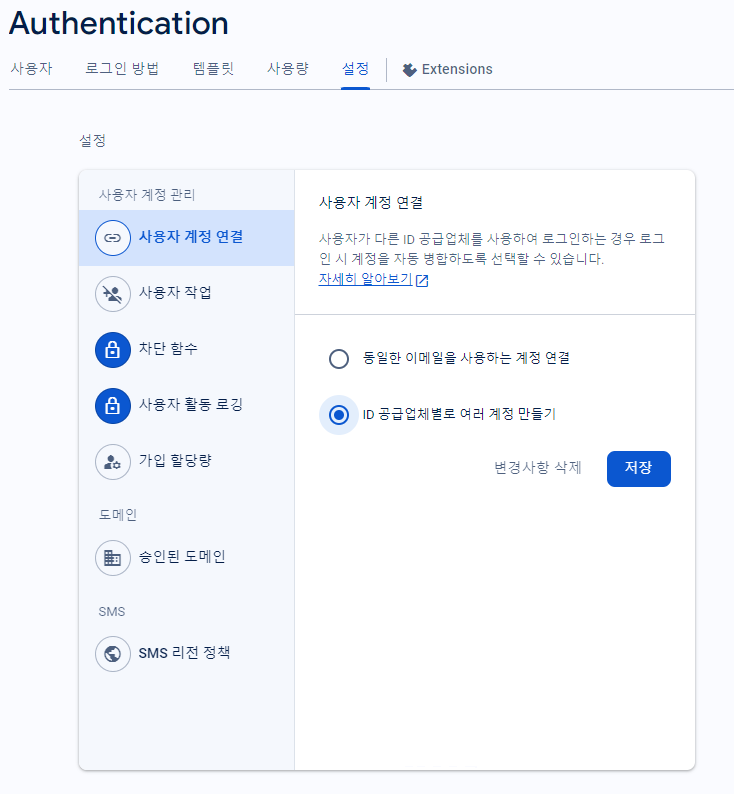Select ID 공급업체별로 여러 계정 만들기 radio button

click(339, 415)
